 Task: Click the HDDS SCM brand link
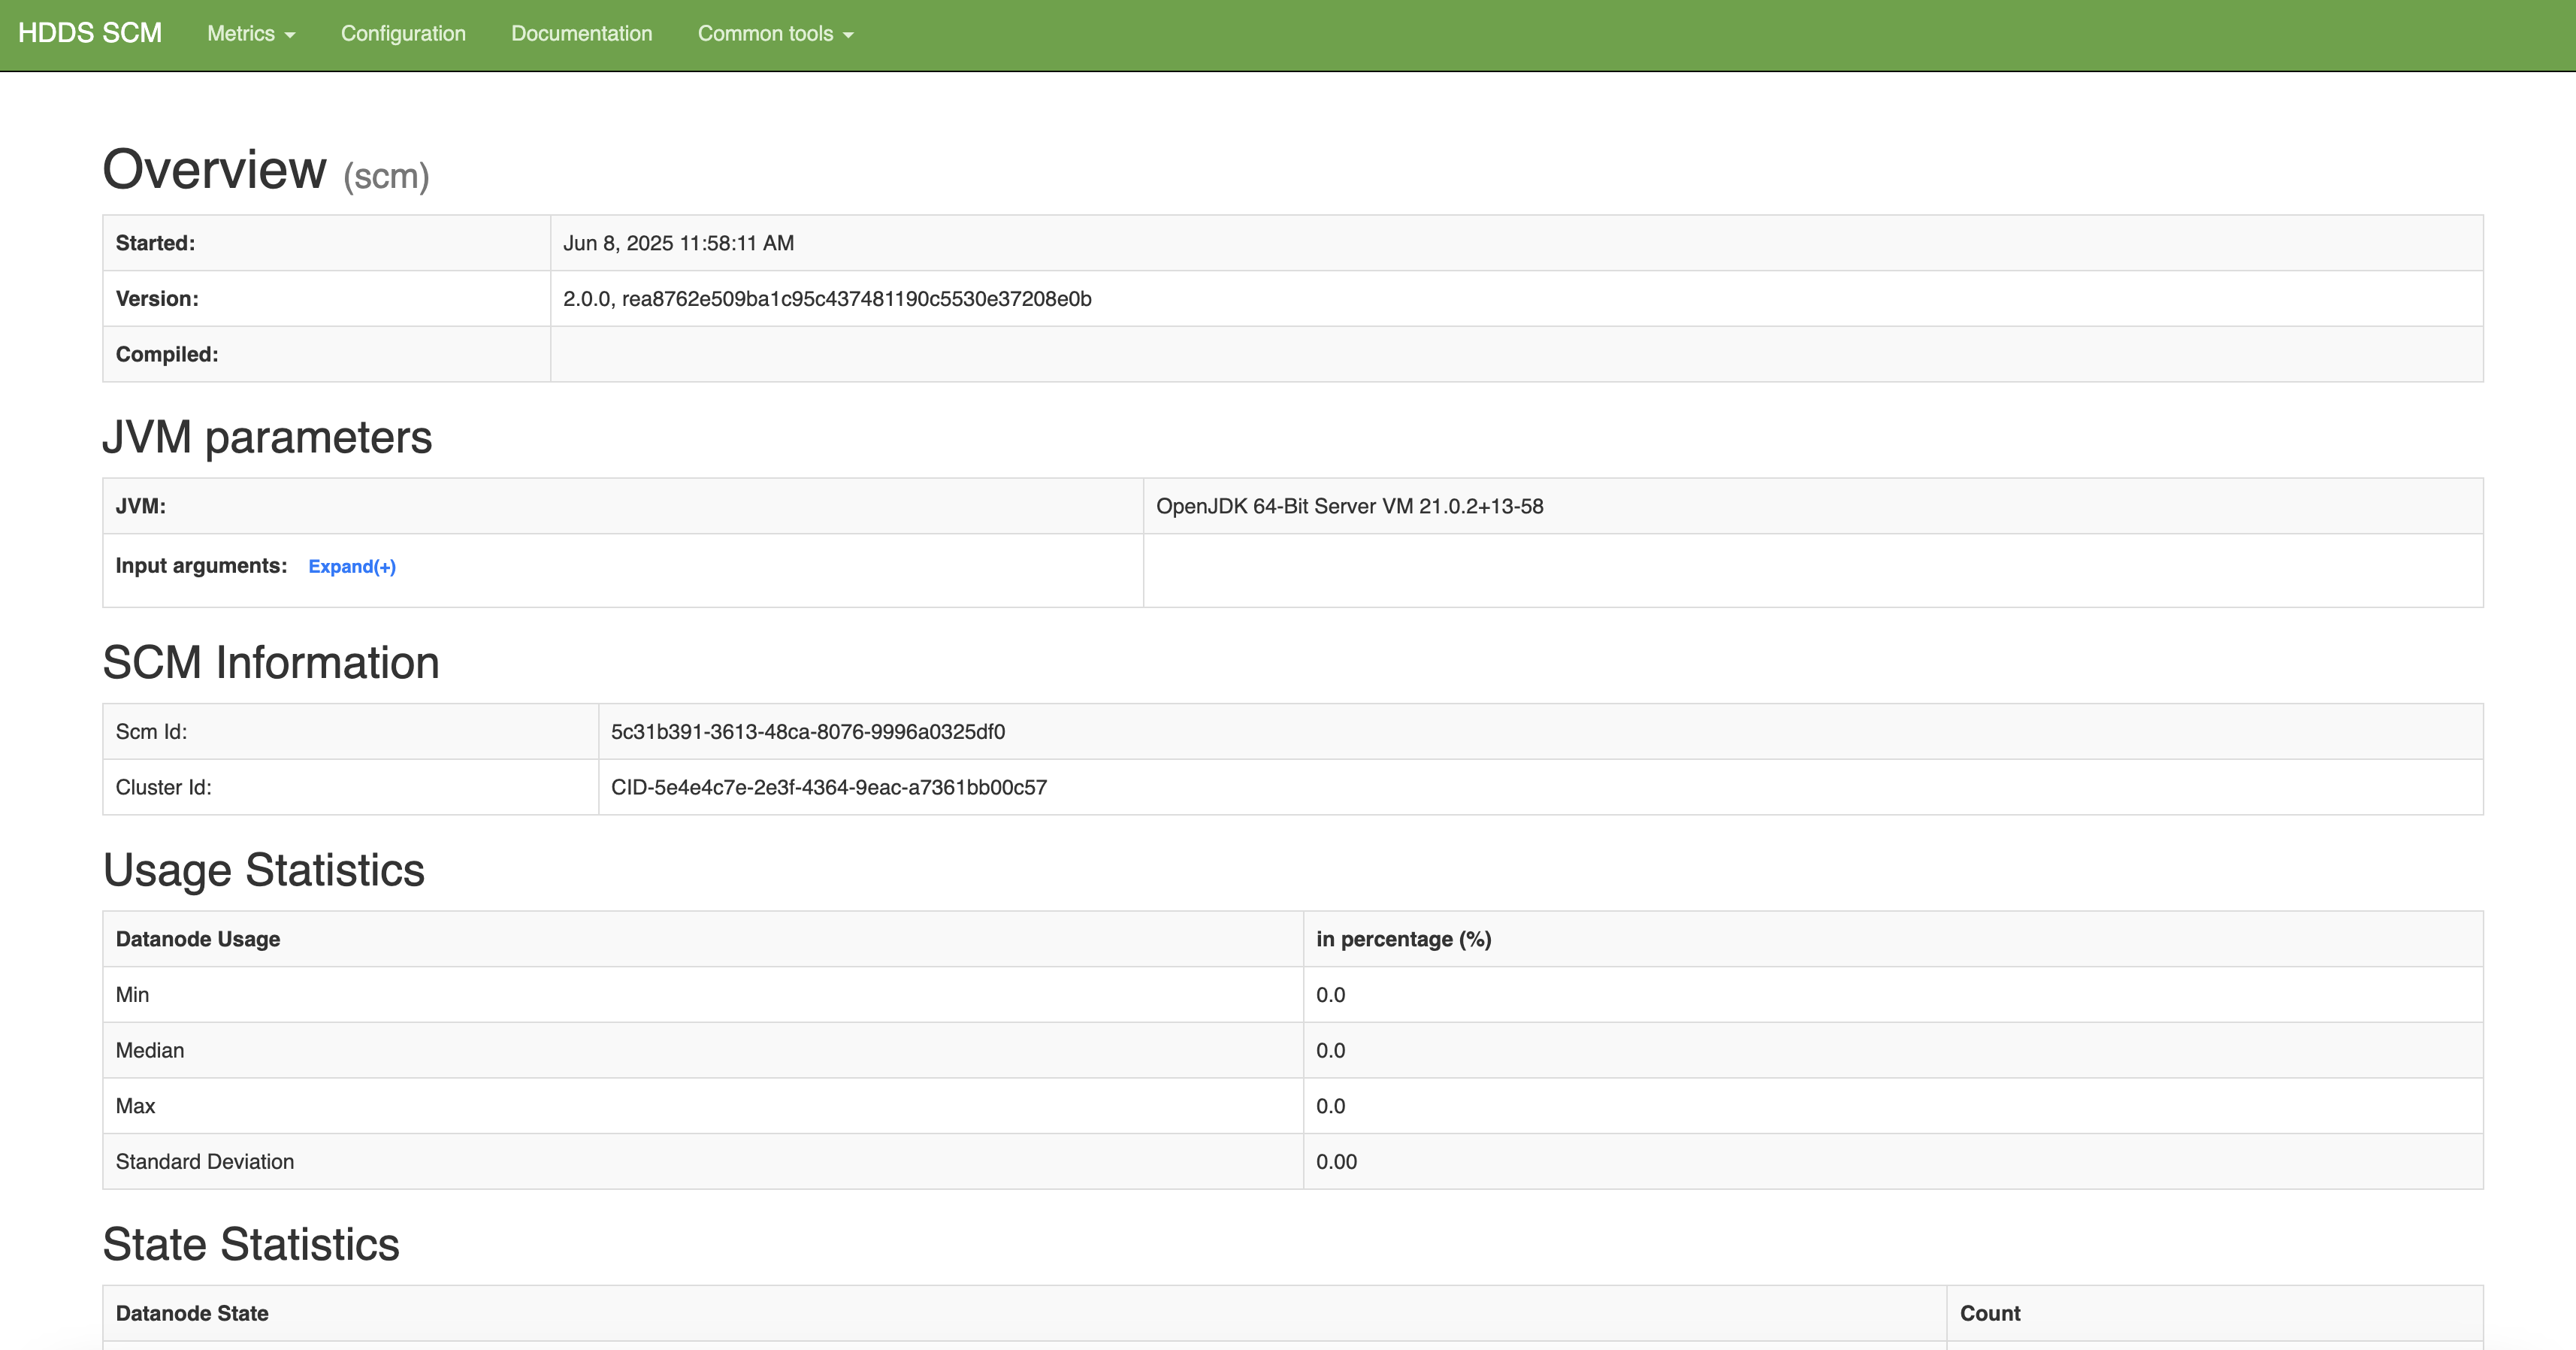pyautogui.click(x=90, y=32)
